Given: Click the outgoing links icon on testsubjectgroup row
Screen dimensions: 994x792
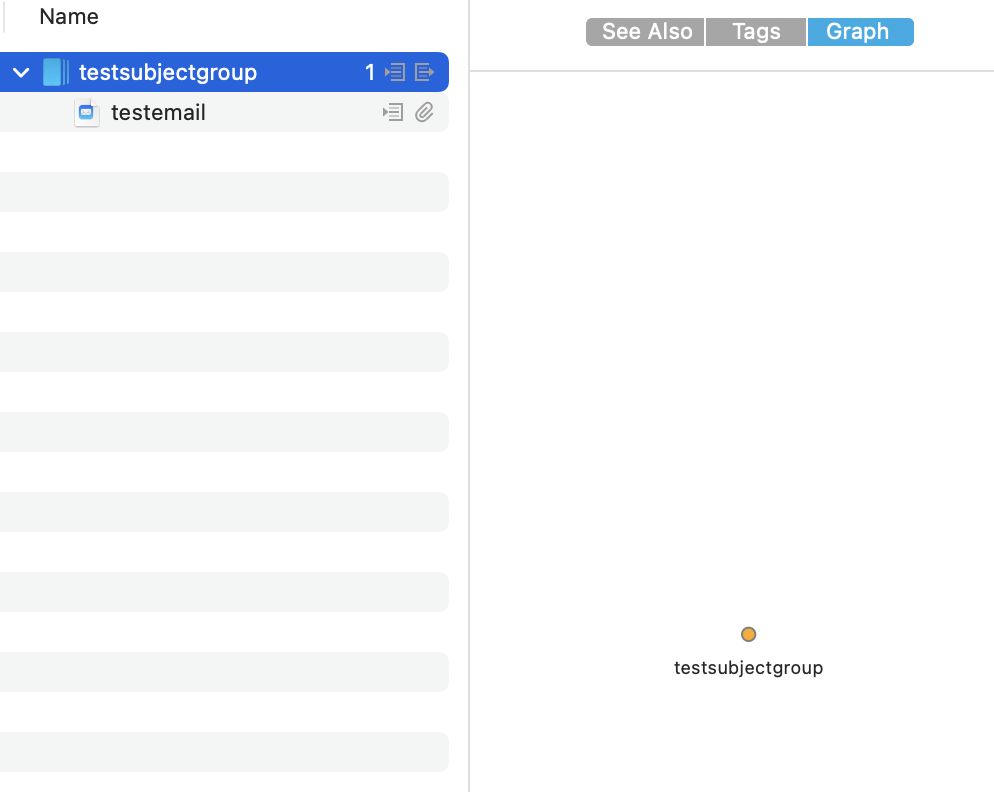Looking at the screenshot, I should pyautogui.click(x=424, y=72).
